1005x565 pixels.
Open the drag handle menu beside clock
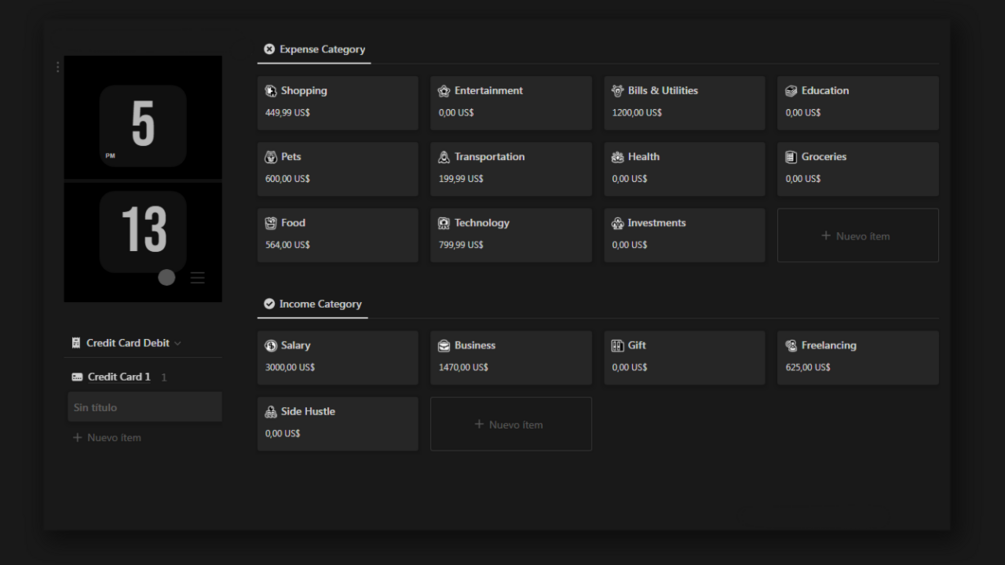[x=58, y=67]
